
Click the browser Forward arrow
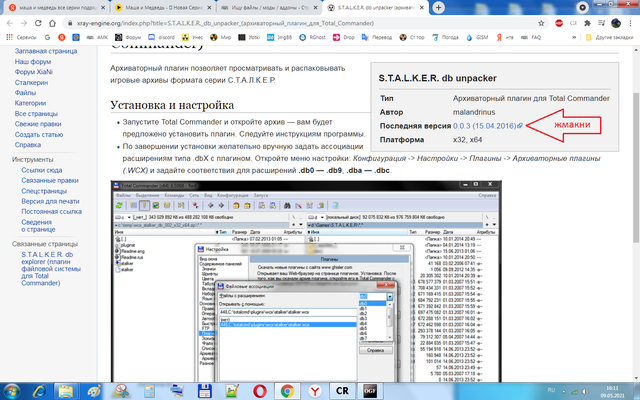(x=24, y=23)
